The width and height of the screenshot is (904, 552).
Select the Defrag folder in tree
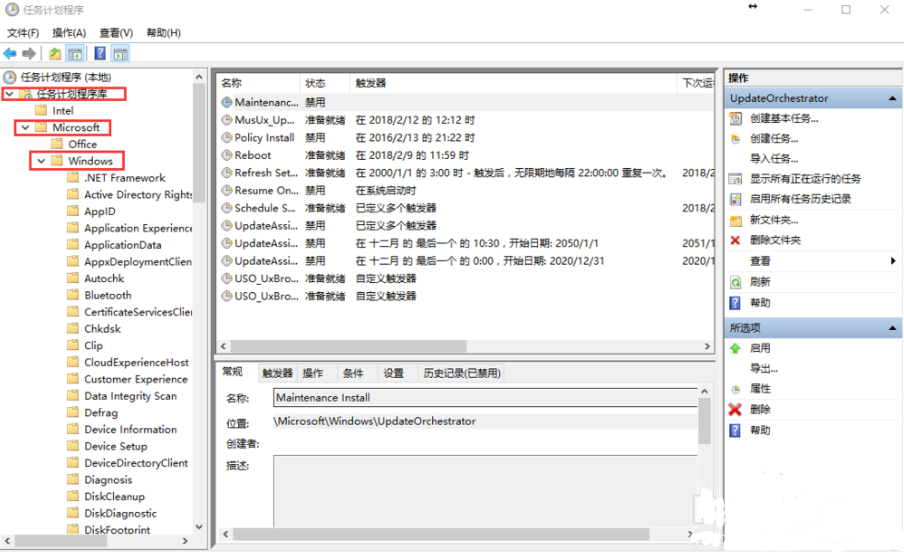pos(101,413)
